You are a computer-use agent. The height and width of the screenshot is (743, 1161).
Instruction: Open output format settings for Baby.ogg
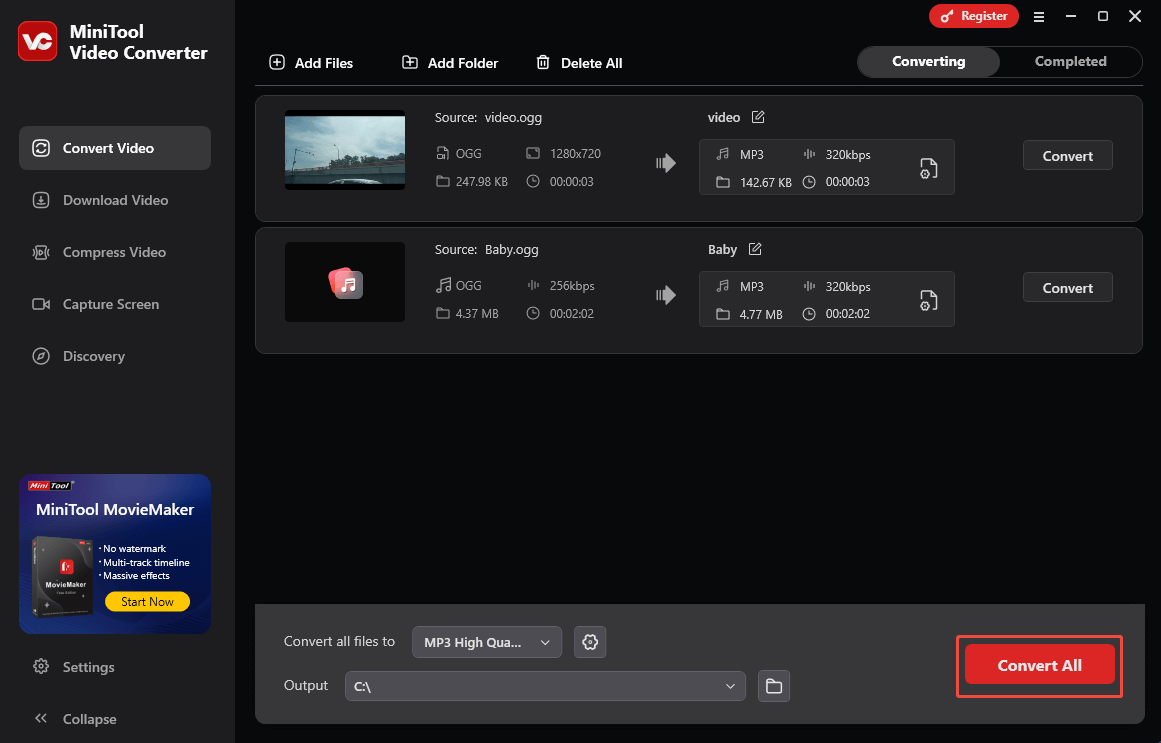929,300
